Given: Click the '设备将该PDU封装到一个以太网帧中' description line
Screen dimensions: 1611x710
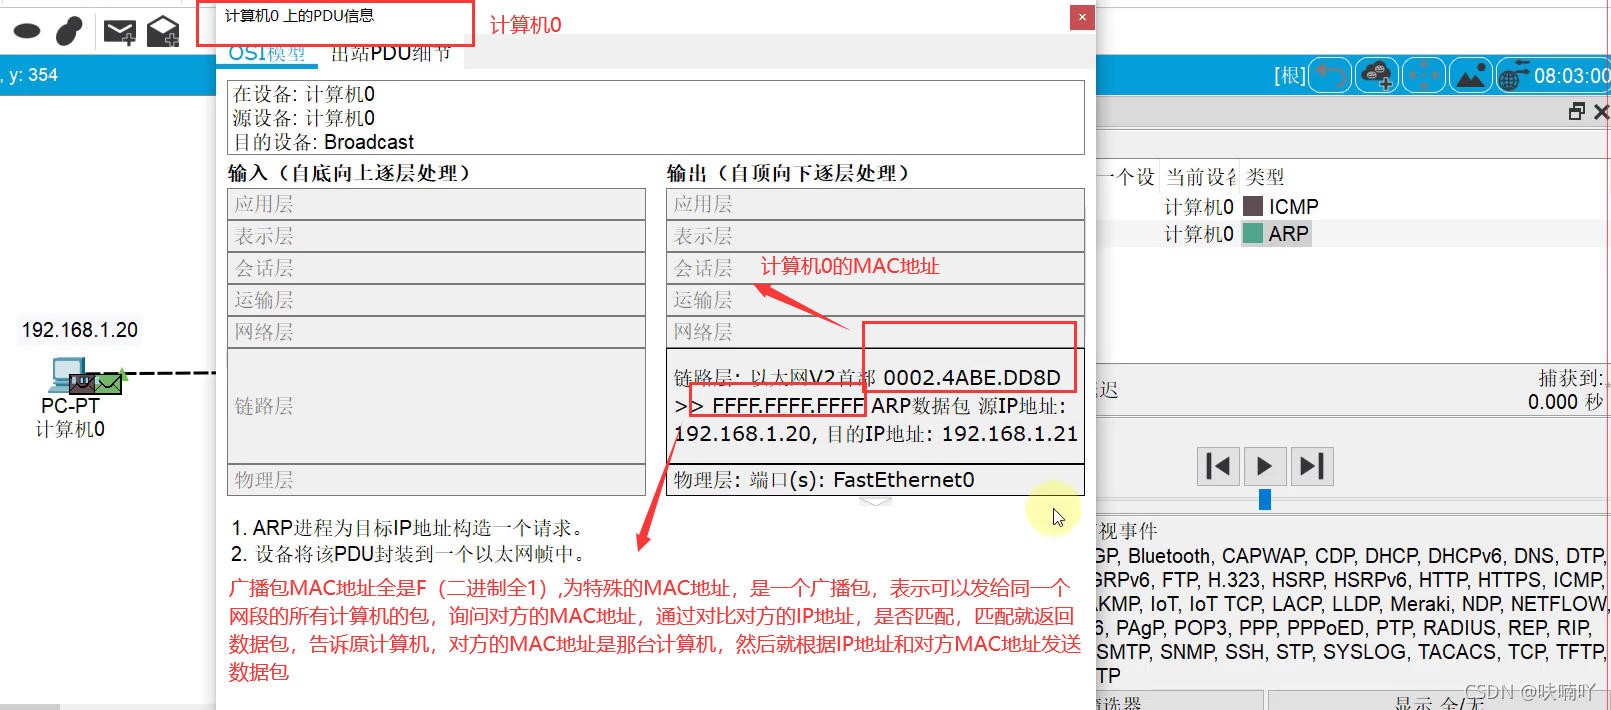Looking at the screenshot, I should pos(408,554).
